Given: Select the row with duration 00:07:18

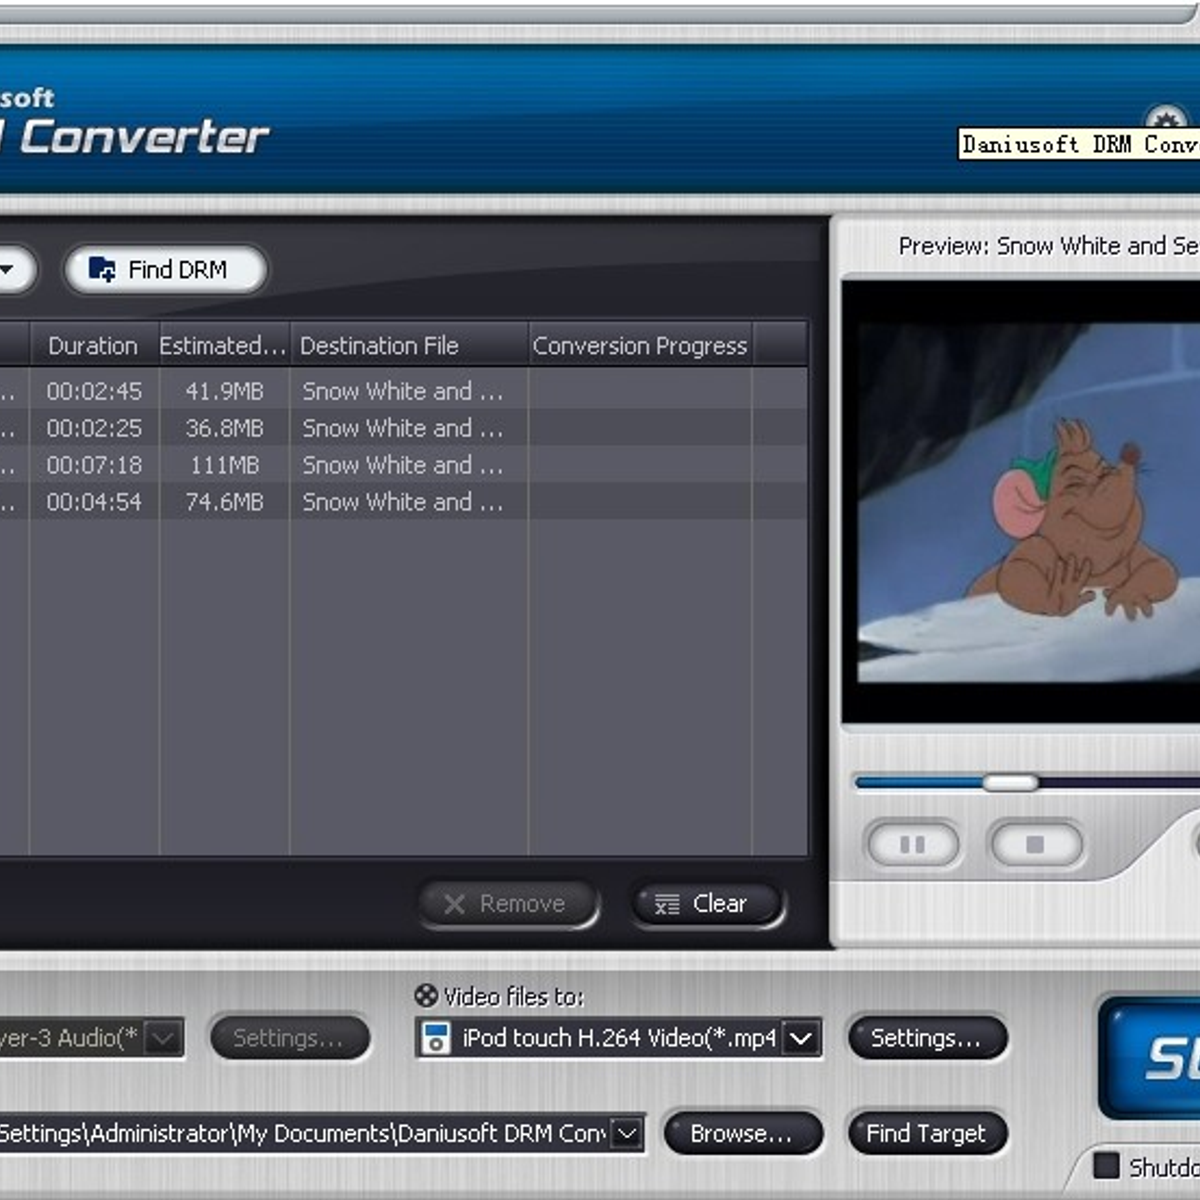Looking at the screenshot, I should click(404, 465).
